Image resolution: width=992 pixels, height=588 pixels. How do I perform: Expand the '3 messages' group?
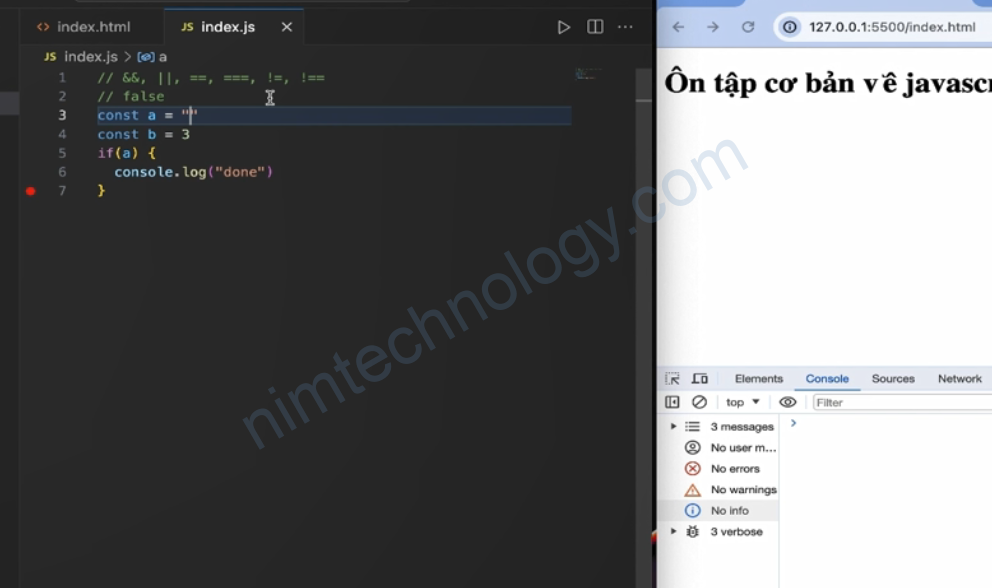coord(674,427)
